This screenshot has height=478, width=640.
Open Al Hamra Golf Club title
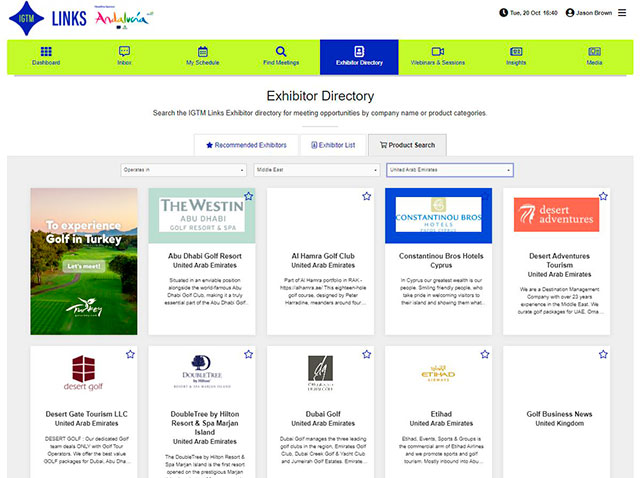click(323, 256)
